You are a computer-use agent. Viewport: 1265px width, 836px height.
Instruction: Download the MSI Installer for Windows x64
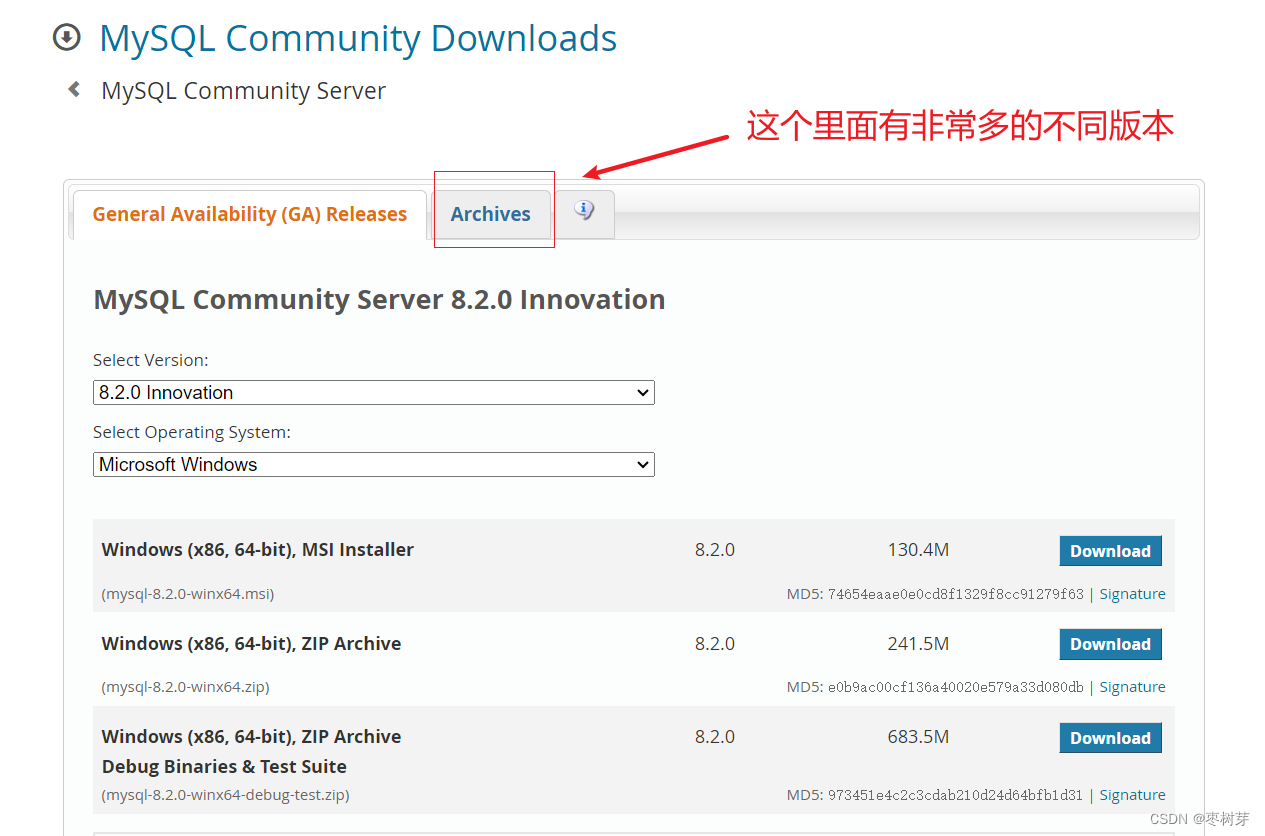click(1110, 550)
